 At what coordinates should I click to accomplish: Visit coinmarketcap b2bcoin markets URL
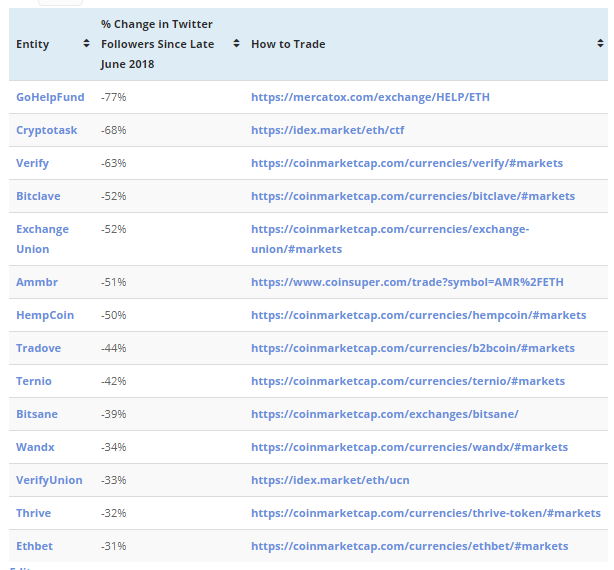[x=413, y=348]
